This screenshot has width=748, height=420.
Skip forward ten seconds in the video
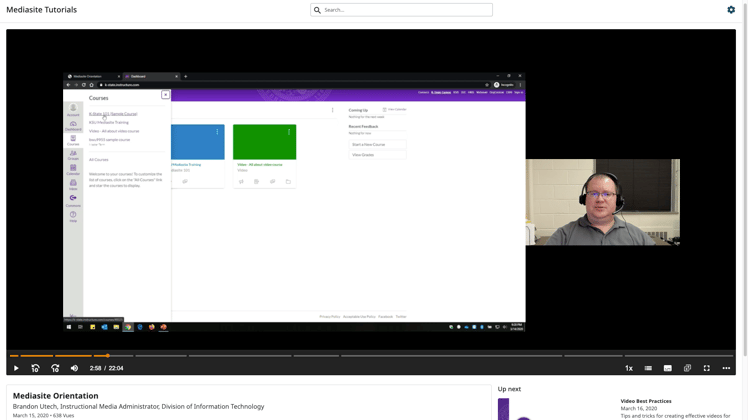[55, 368]
